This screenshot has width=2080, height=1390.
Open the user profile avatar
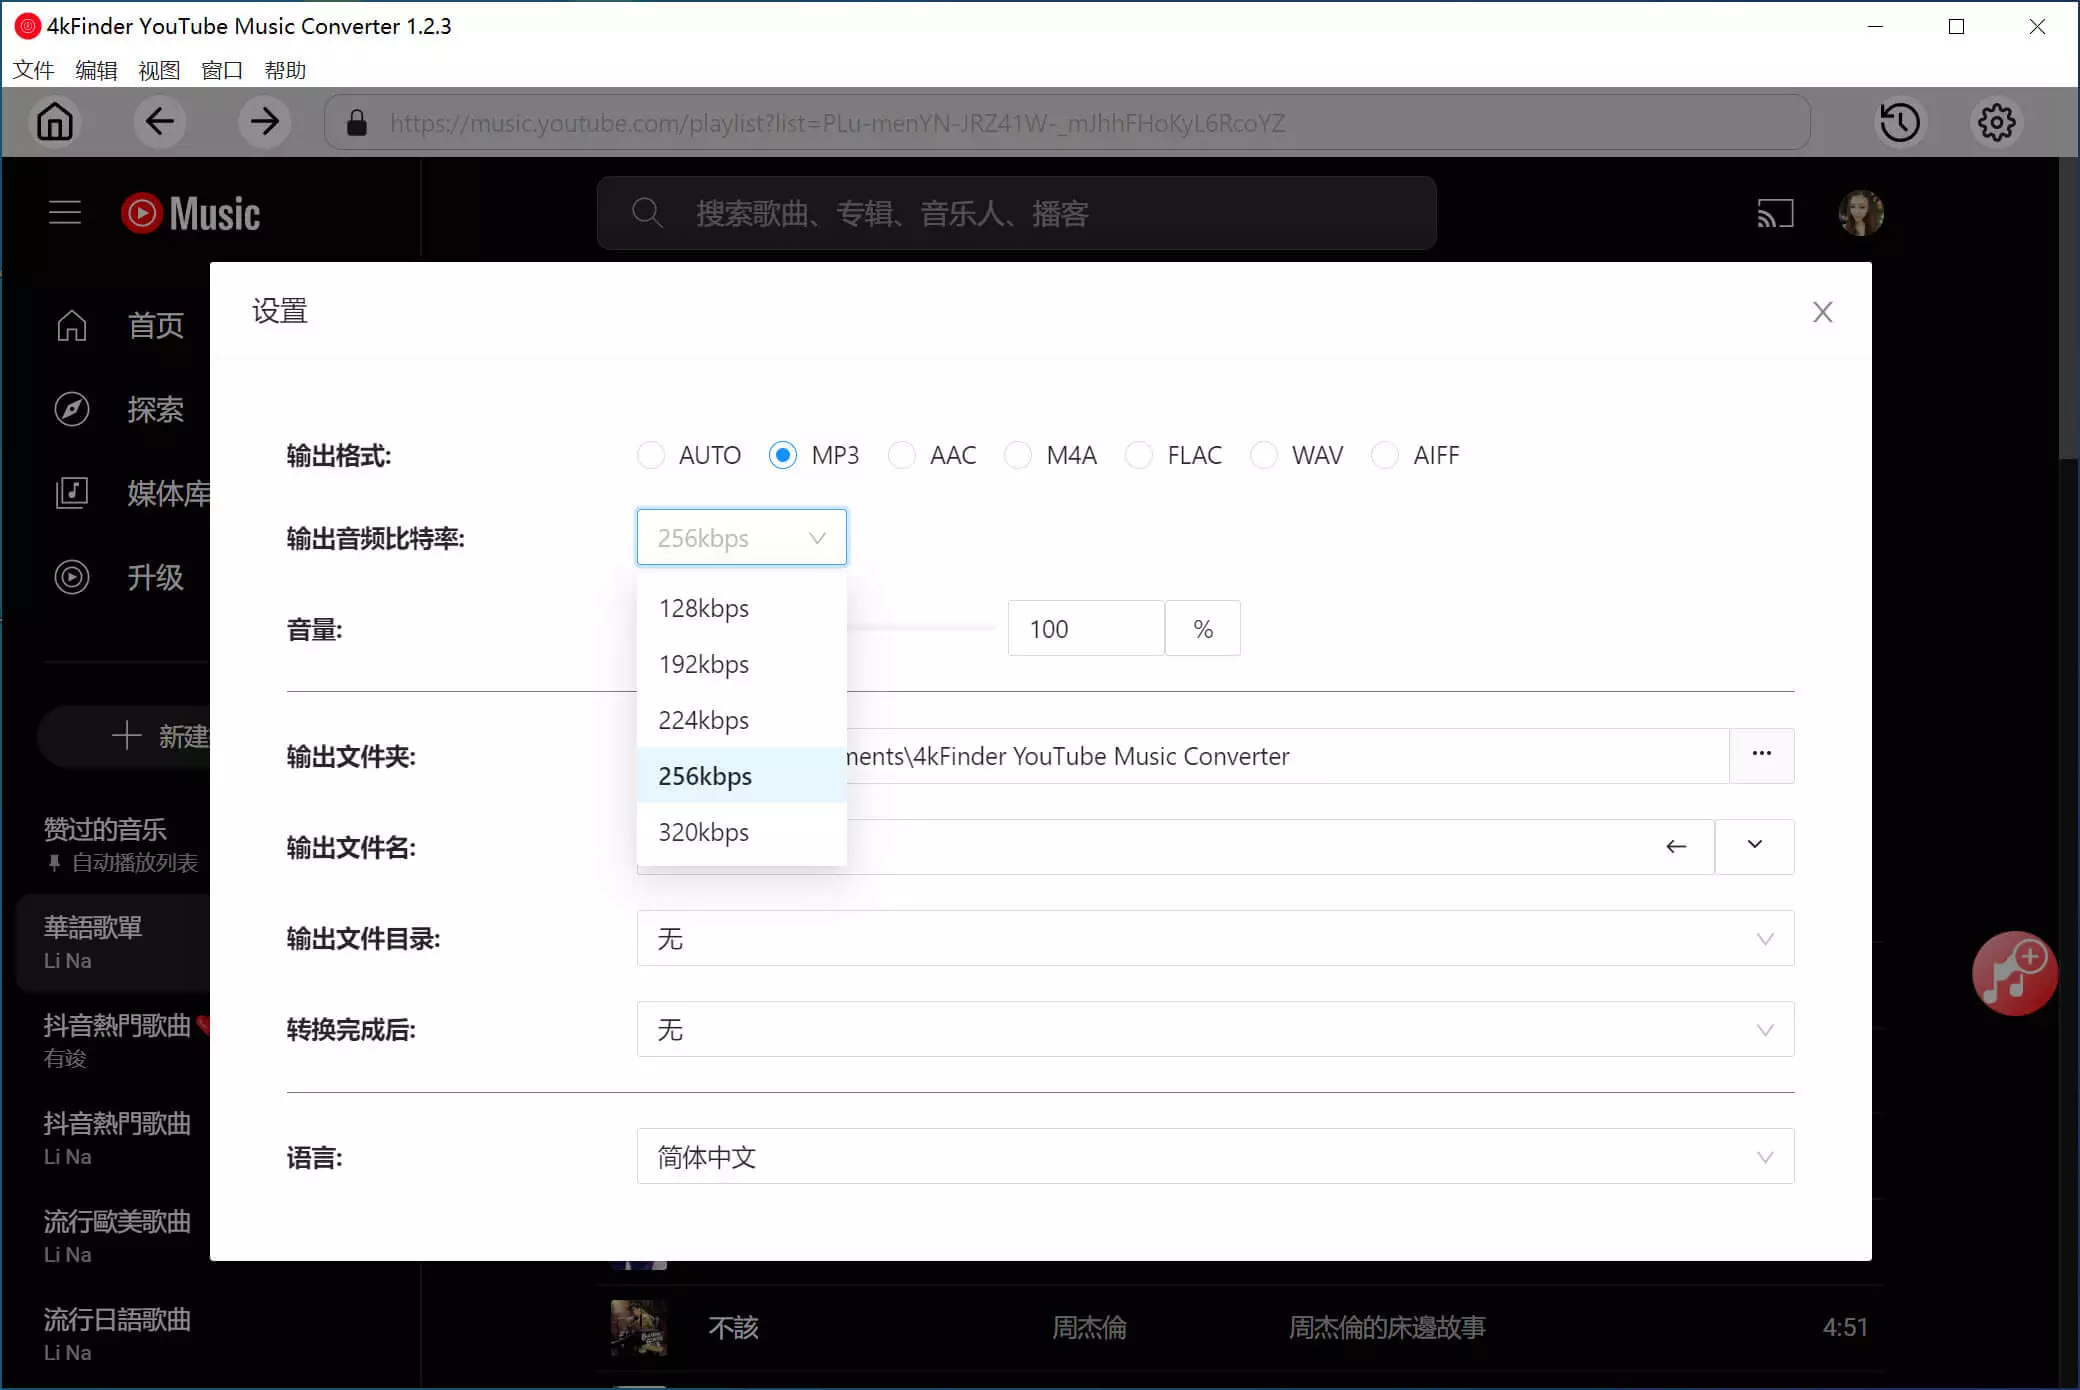click(1861, 213)
